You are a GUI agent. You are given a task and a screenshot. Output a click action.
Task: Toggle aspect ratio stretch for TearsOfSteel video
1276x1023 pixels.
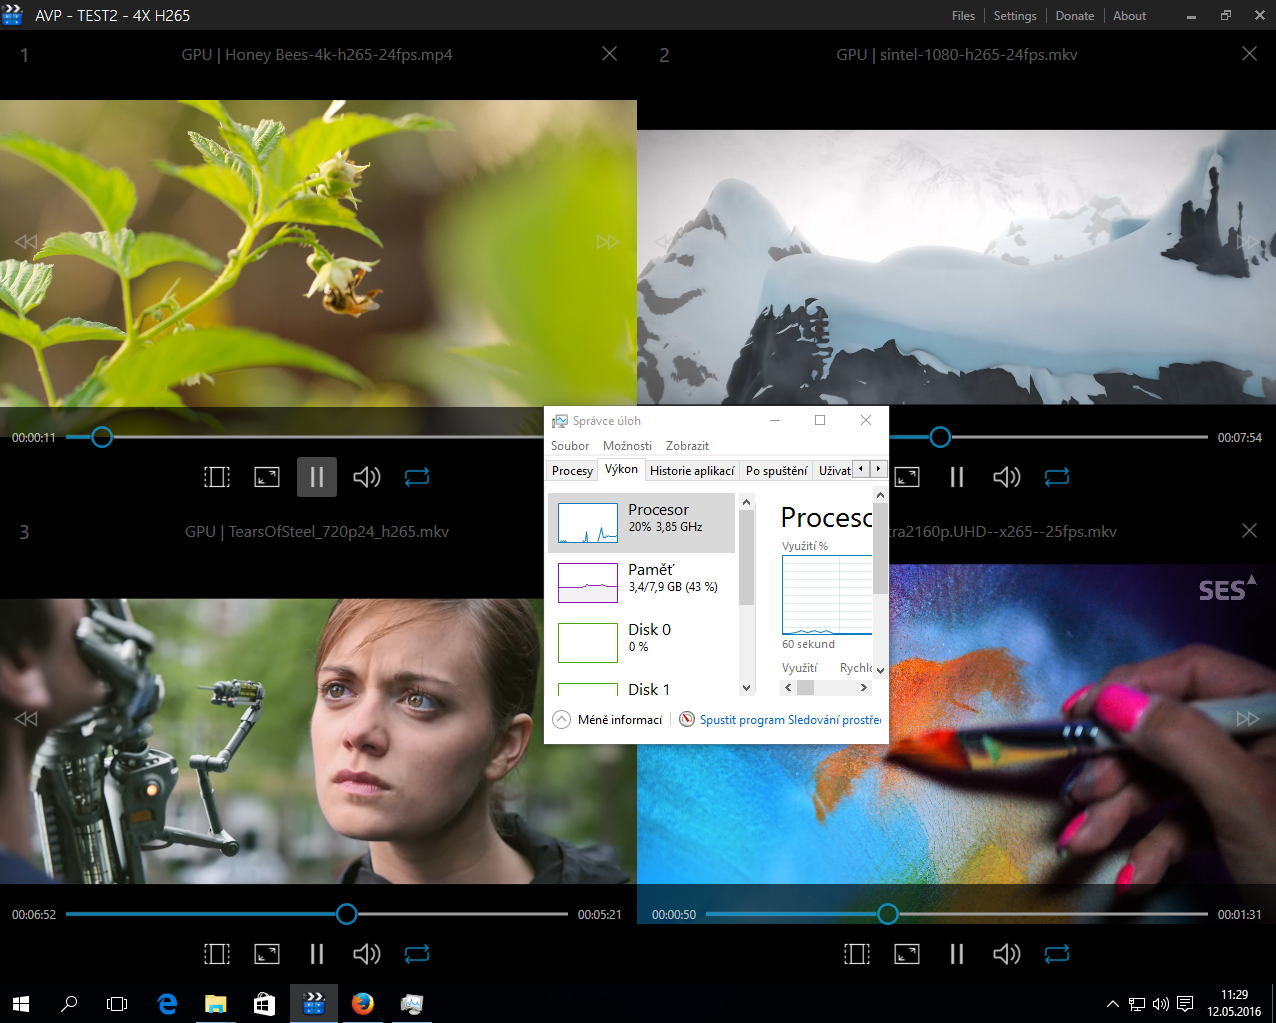click(x=217, y=954)
